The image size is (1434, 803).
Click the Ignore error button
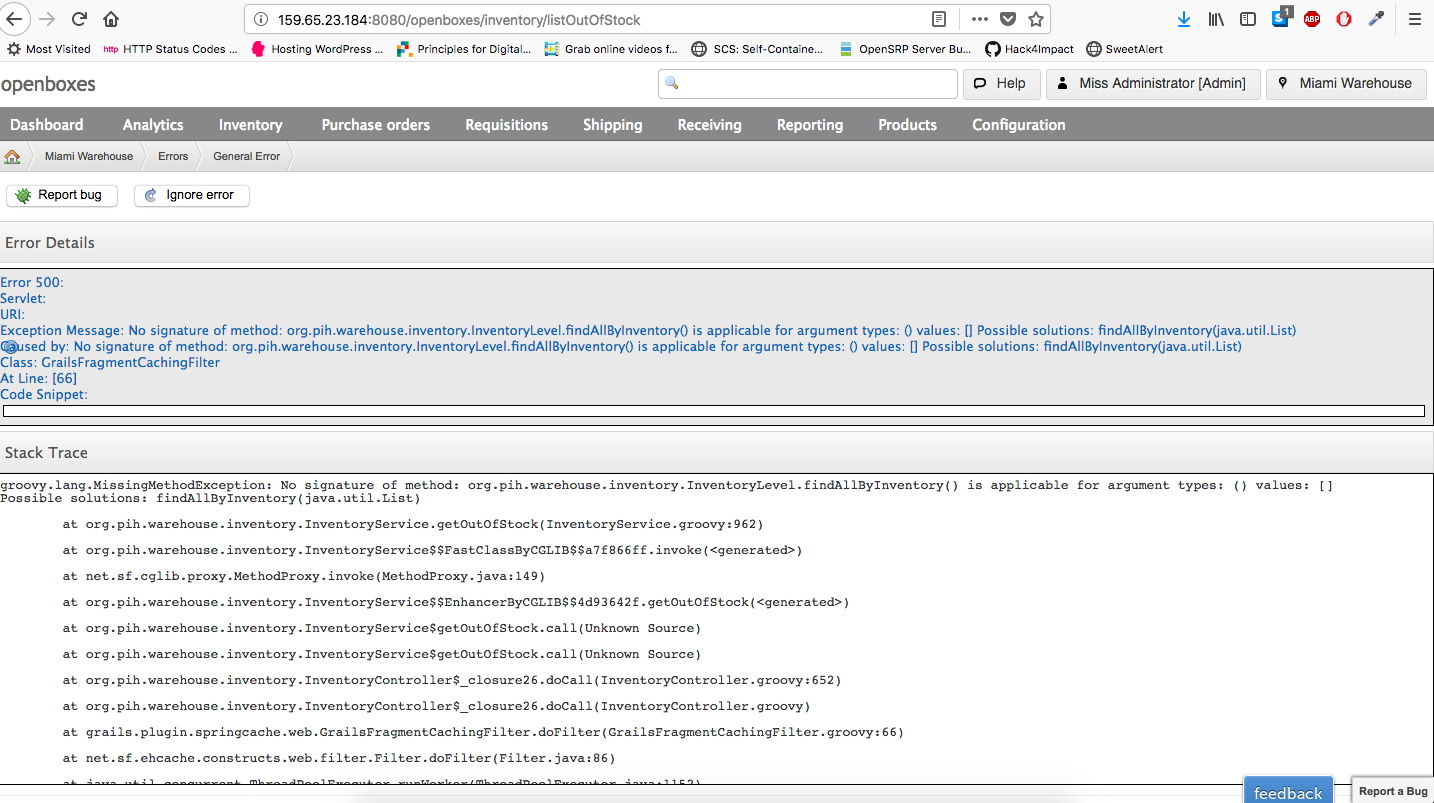tap(192, 195)
